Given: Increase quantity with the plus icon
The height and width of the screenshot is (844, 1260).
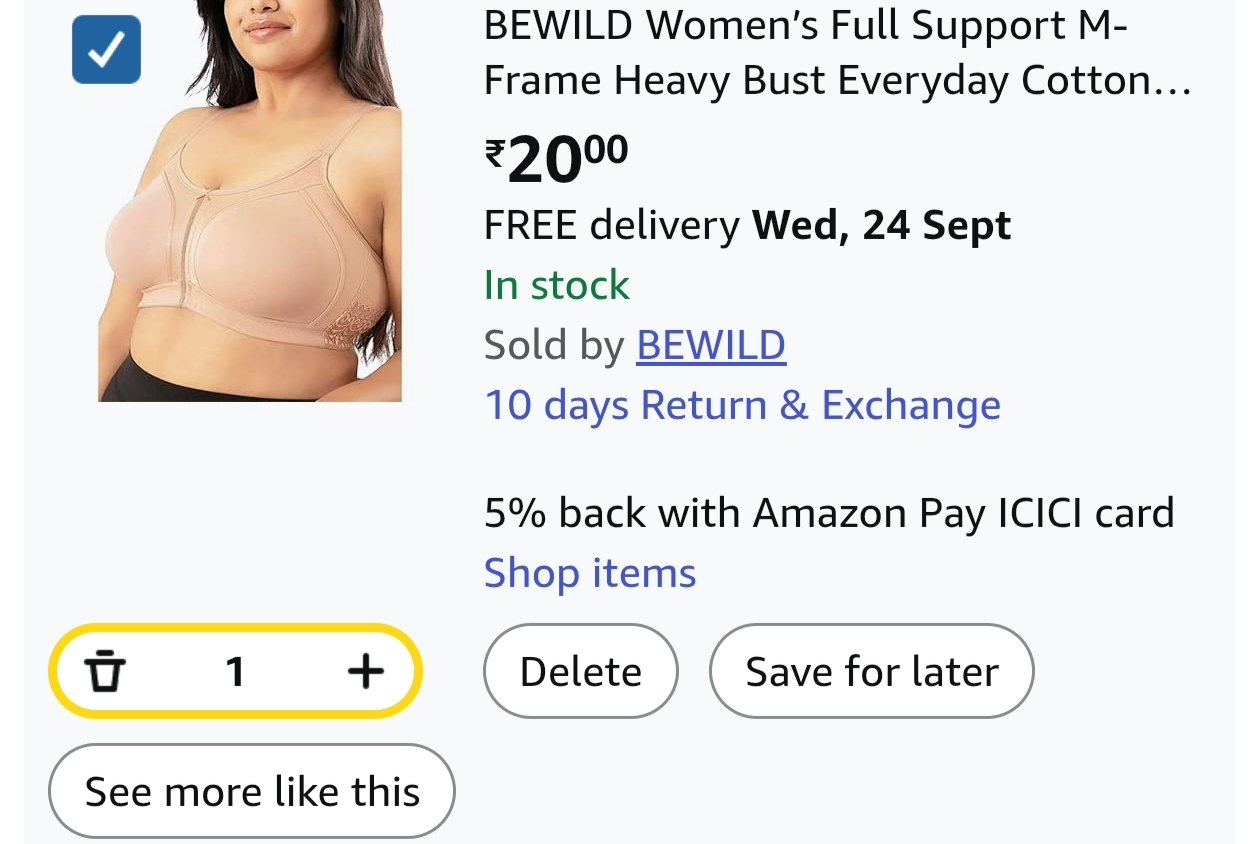Looking at the screenshot, I should pos(366,671).
